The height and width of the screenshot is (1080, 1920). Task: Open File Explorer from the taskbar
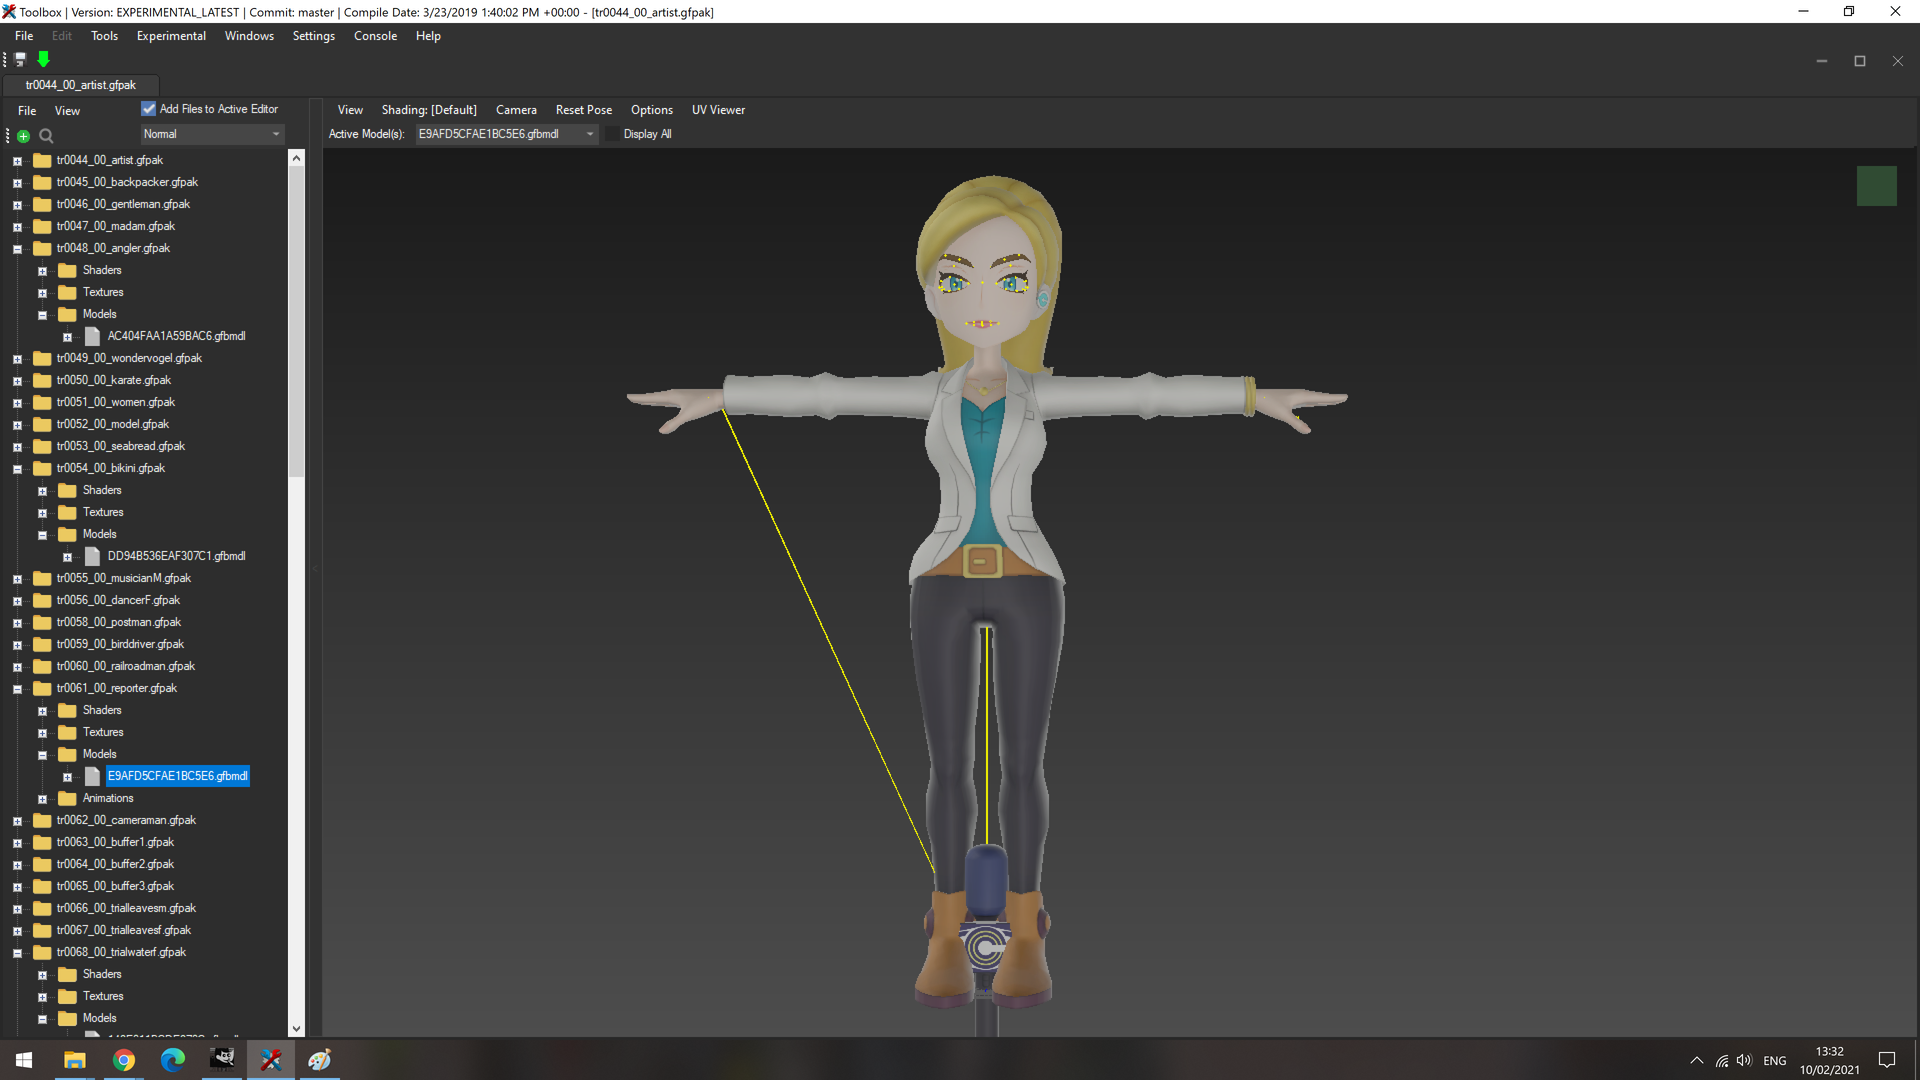[75, 1060]
